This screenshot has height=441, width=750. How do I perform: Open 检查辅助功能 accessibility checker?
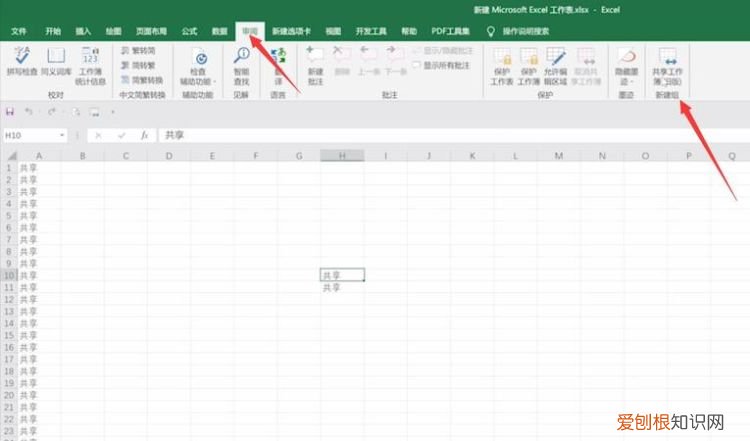198,66
